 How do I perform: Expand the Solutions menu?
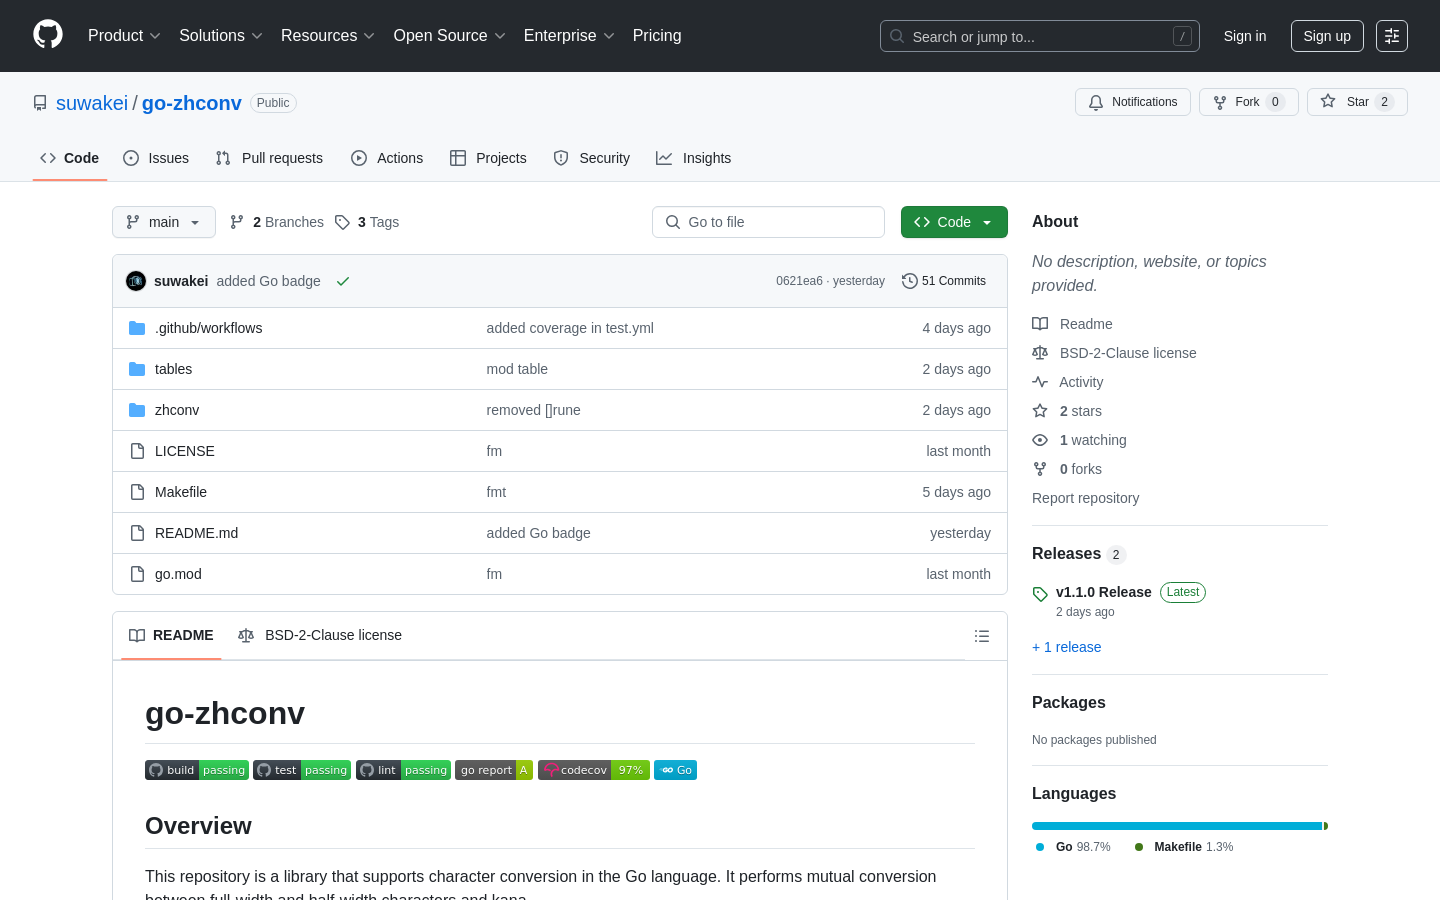click(x=221, y=36)
